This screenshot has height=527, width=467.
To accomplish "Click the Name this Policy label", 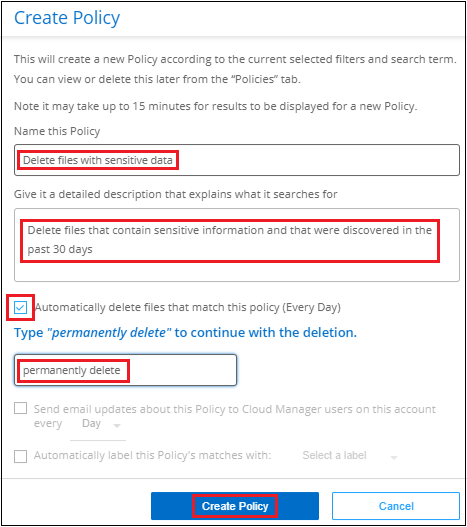I will click(57, 131).
